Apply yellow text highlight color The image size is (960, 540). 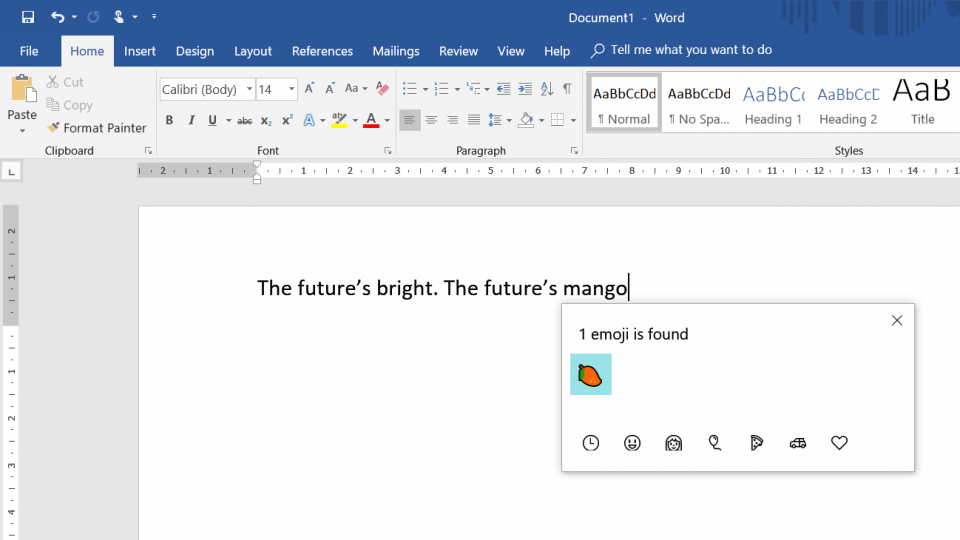[340, 120]
